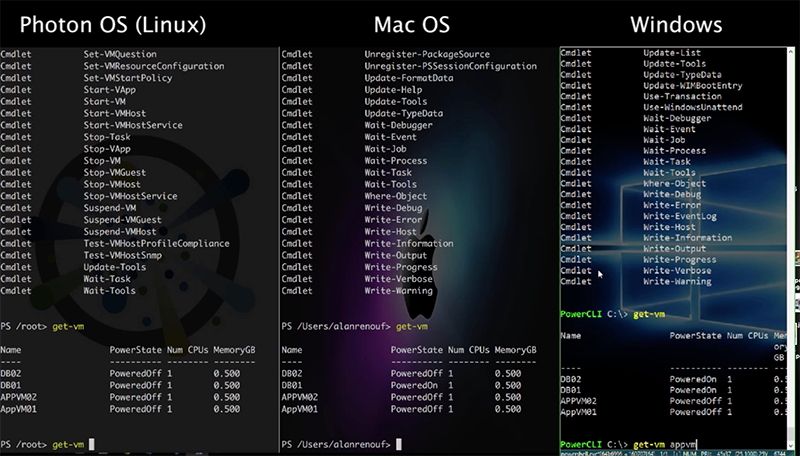800x456 pixels.
Task: Click 'Test-VMHostProfileCompliance' in the Photon OS list
Action: click(157, 243)
